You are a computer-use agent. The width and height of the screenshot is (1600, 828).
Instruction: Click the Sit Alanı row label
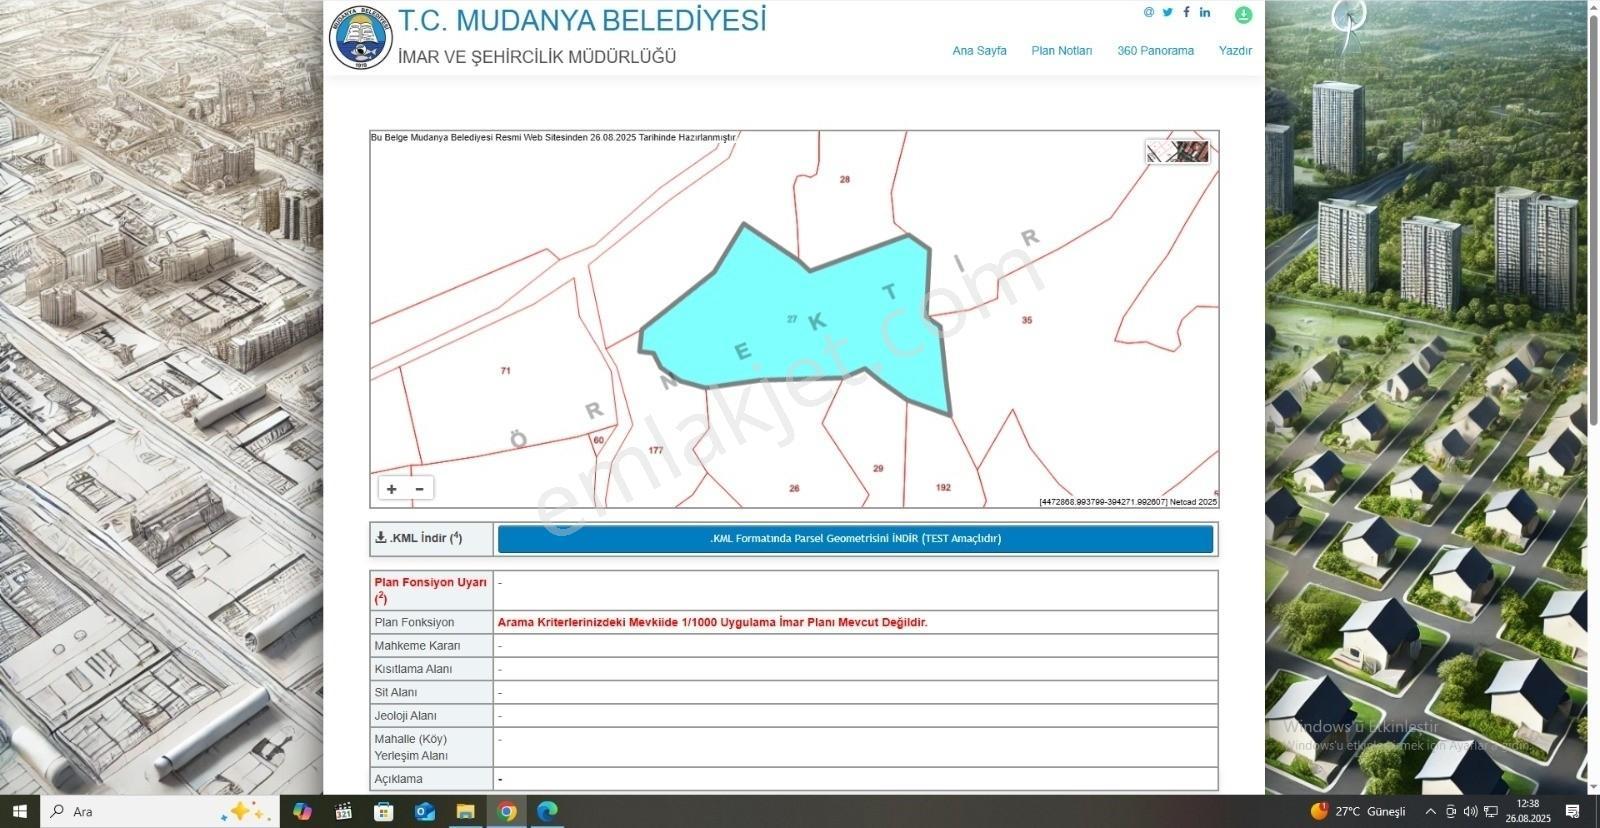[396, 692]
